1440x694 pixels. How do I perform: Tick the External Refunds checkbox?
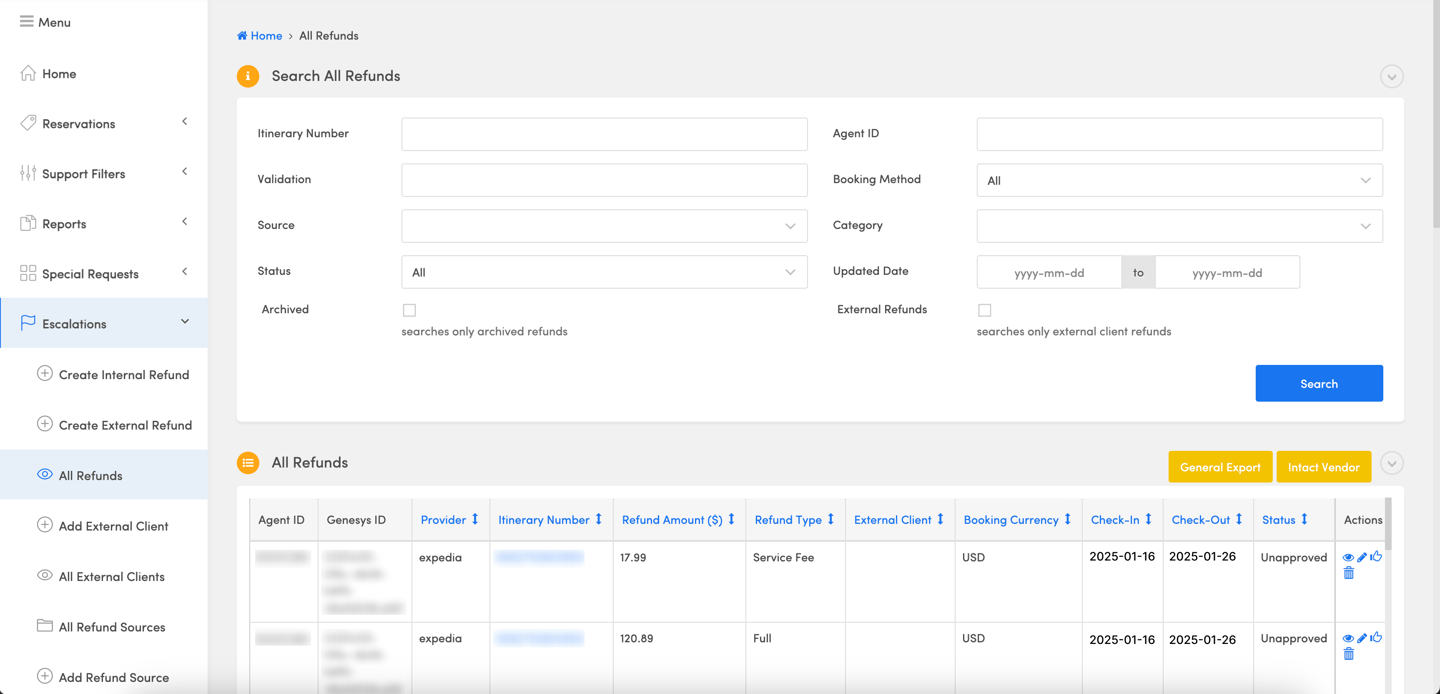[985, 310]
